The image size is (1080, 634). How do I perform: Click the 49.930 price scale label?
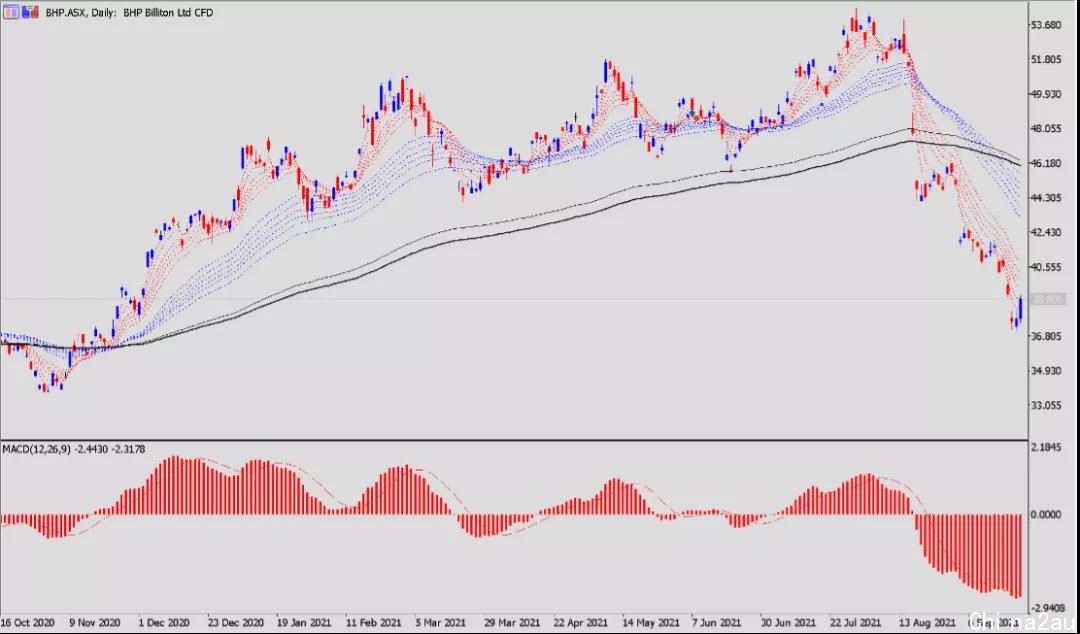point(1047,94)
